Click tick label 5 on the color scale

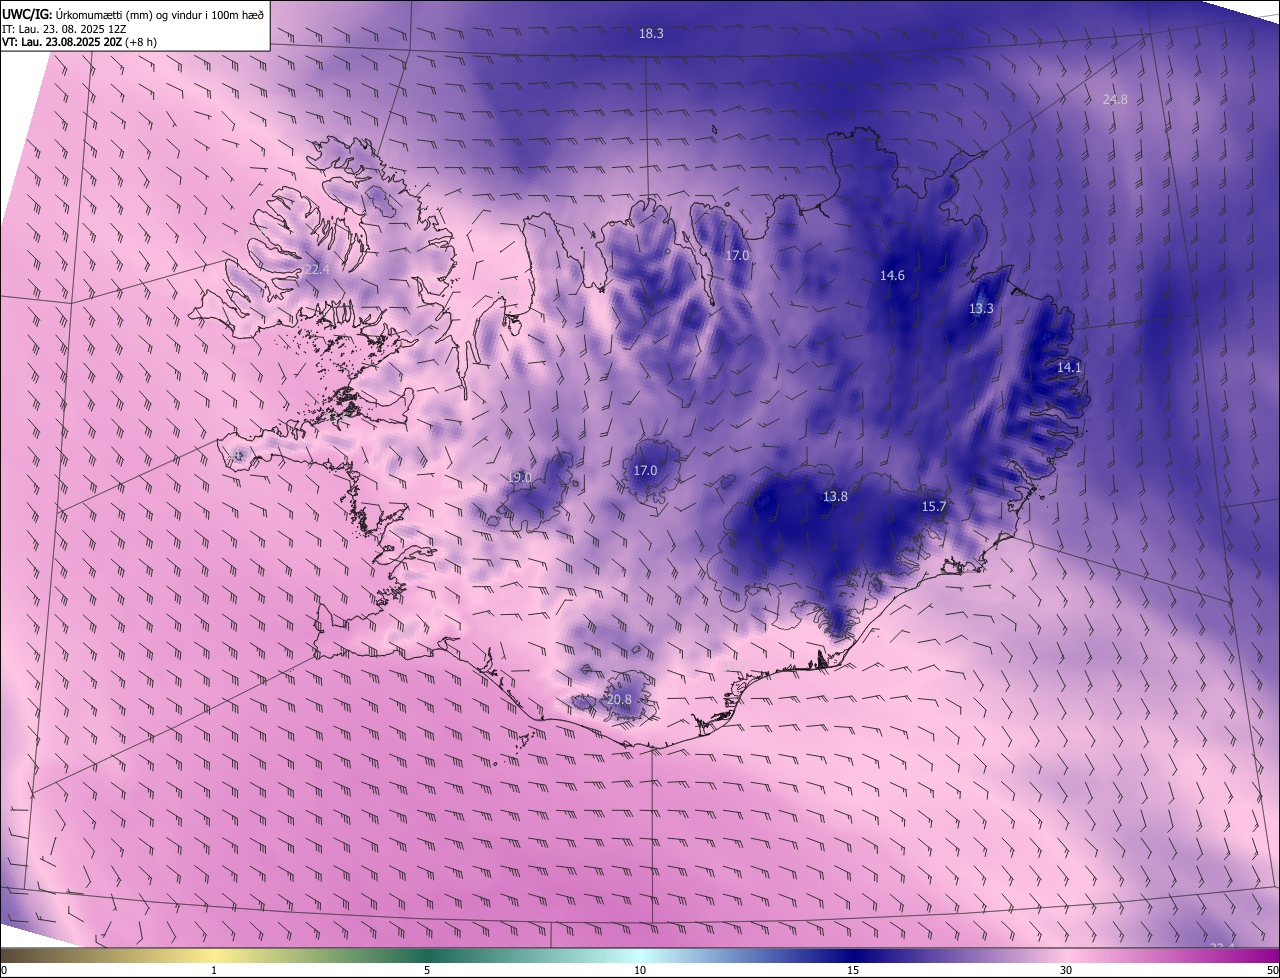click(427, 970)
